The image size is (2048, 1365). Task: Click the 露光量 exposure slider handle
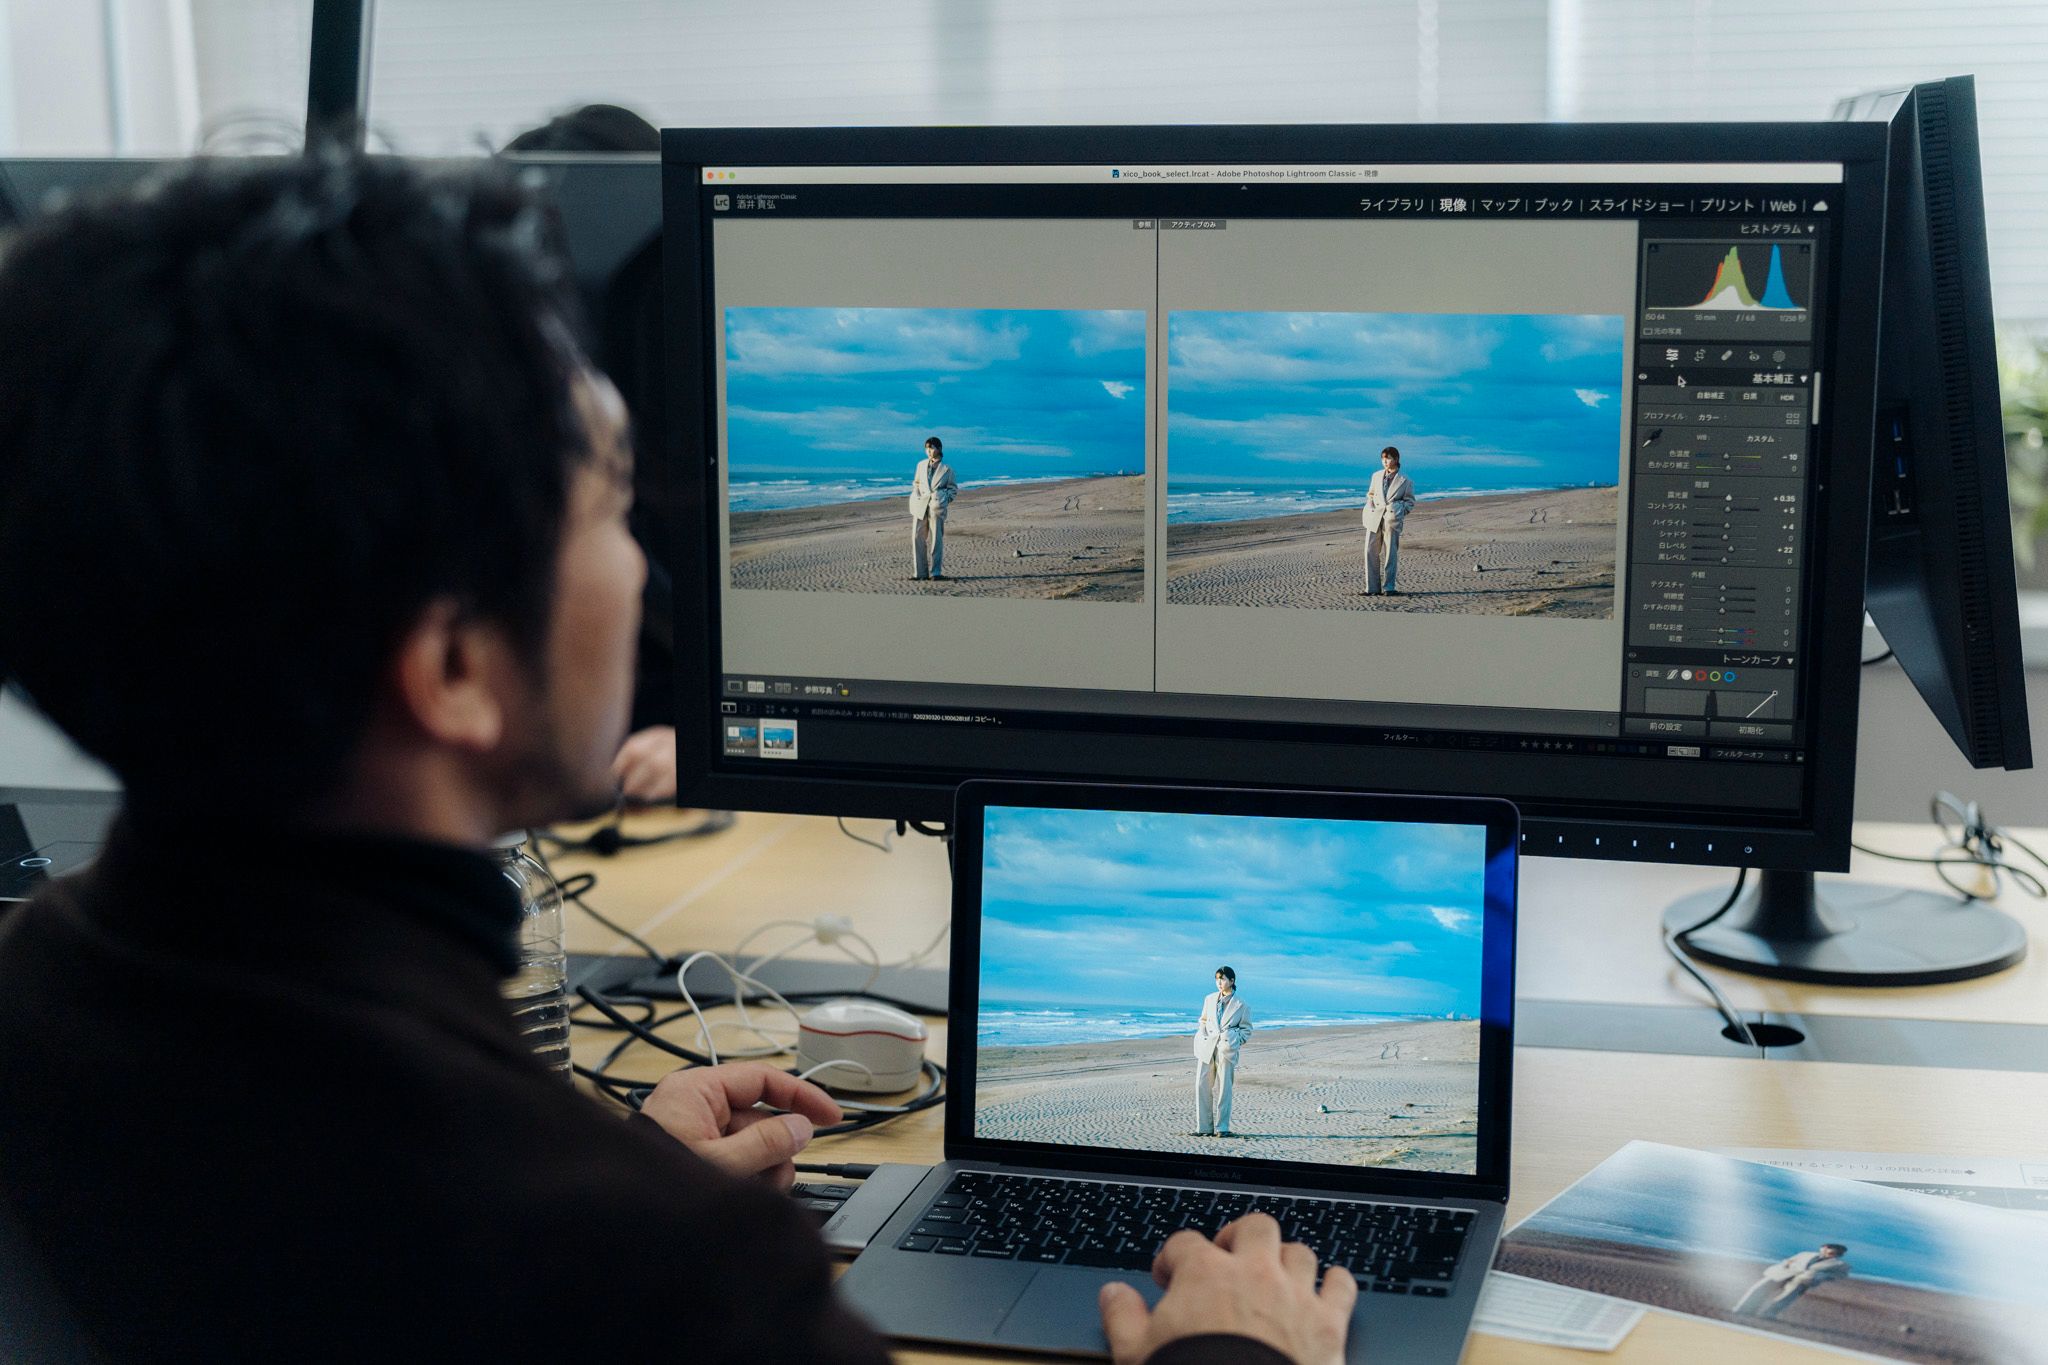[1728, 497]
